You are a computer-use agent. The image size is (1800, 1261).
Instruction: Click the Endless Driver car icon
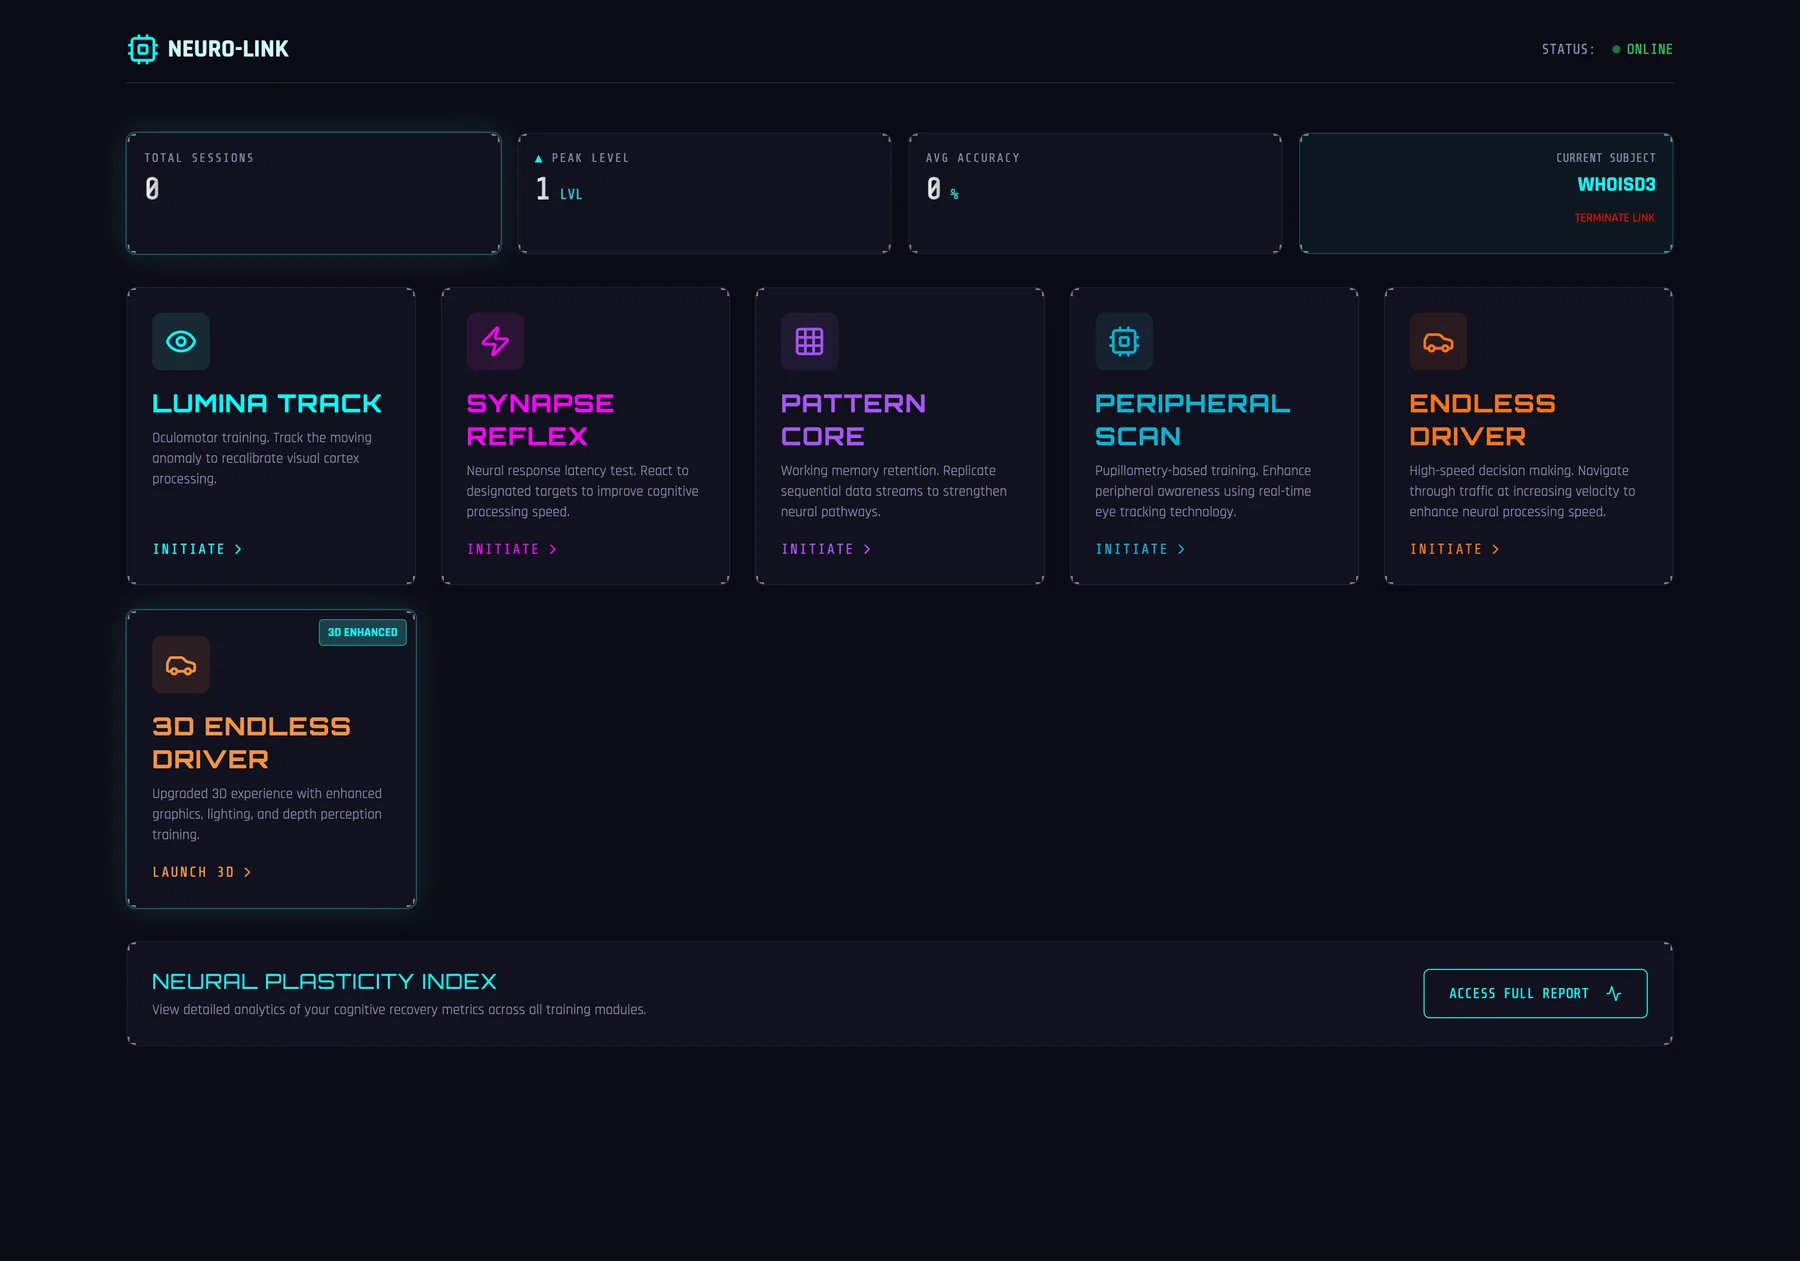1438,343
